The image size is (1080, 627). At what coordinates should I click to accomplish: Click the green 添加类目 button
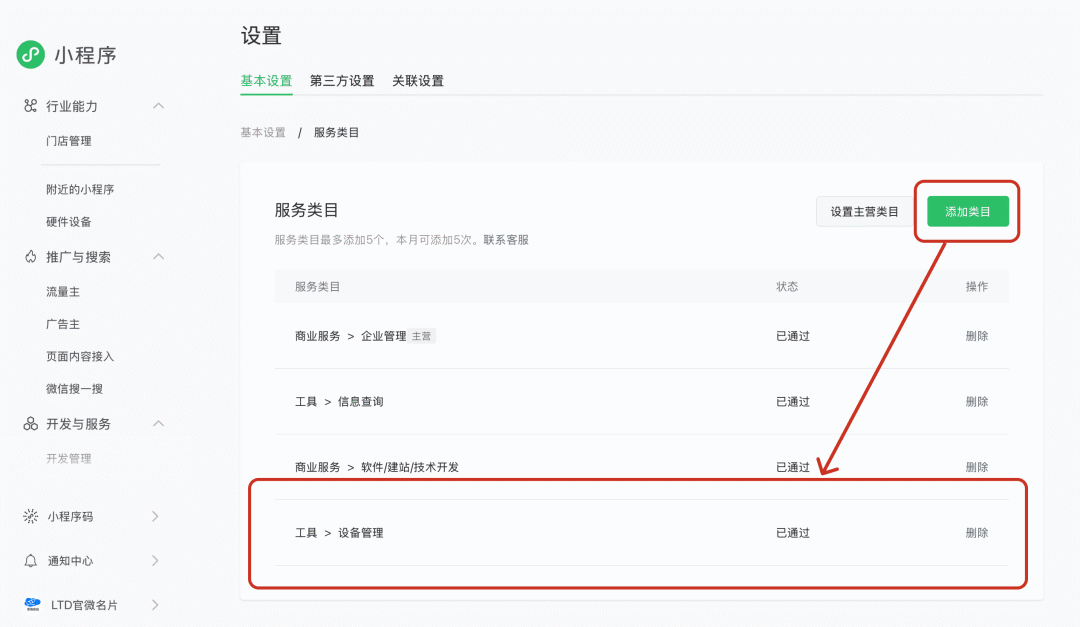pos(968,211)
